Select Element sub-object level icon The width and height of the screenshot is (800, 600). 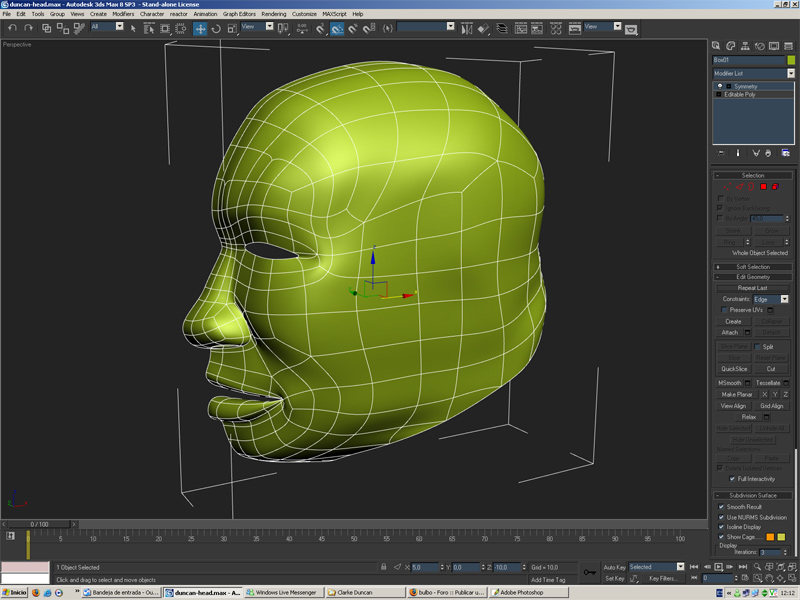click(x=776, y=187)
